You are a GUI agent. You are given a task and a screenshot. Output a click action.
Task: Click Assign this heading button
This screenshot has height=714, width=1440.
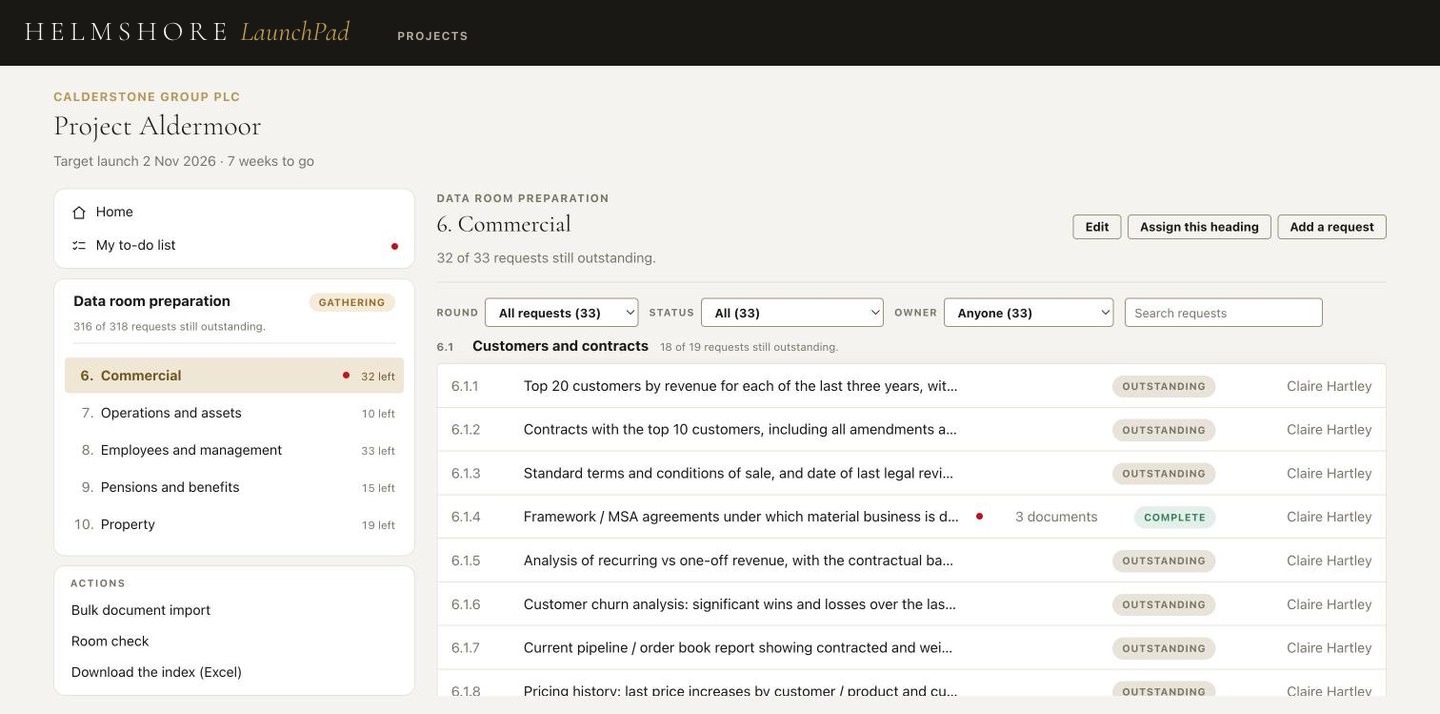pyautogui.click(x=1199, y=227)
